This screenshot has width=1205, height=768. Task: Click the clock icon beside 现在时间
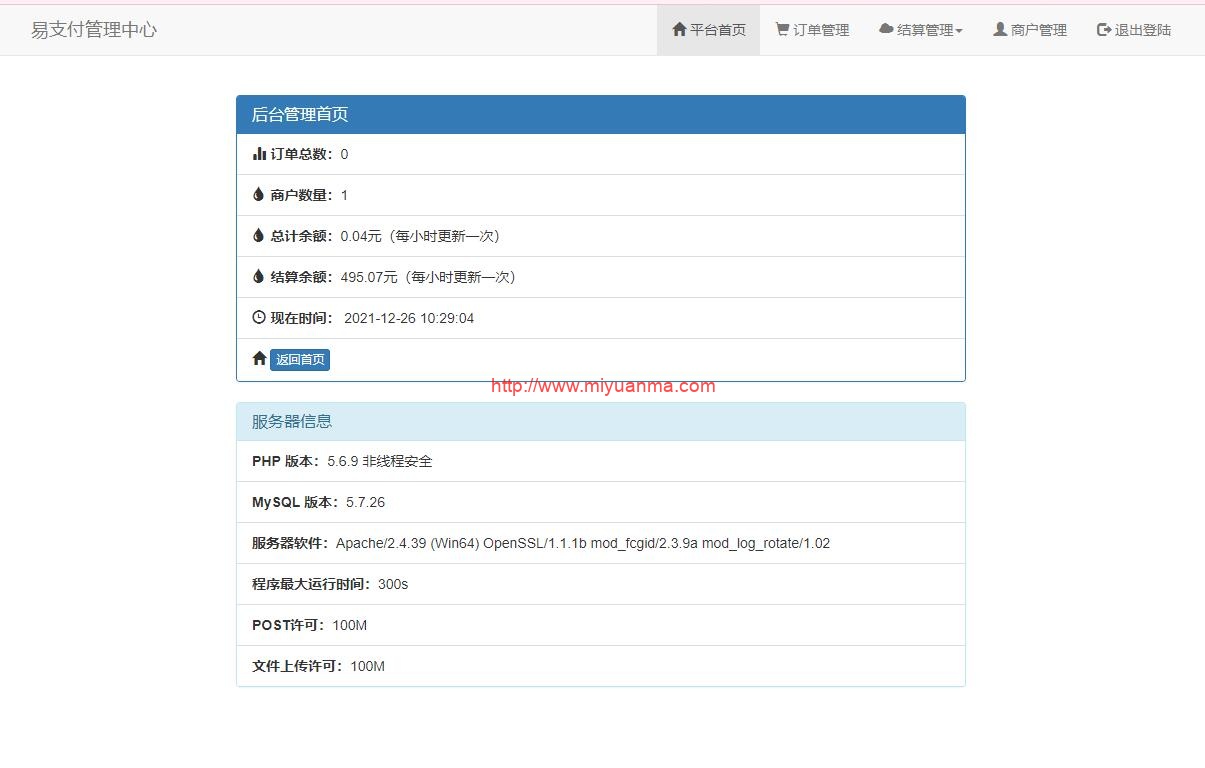(x=259, y=317)
